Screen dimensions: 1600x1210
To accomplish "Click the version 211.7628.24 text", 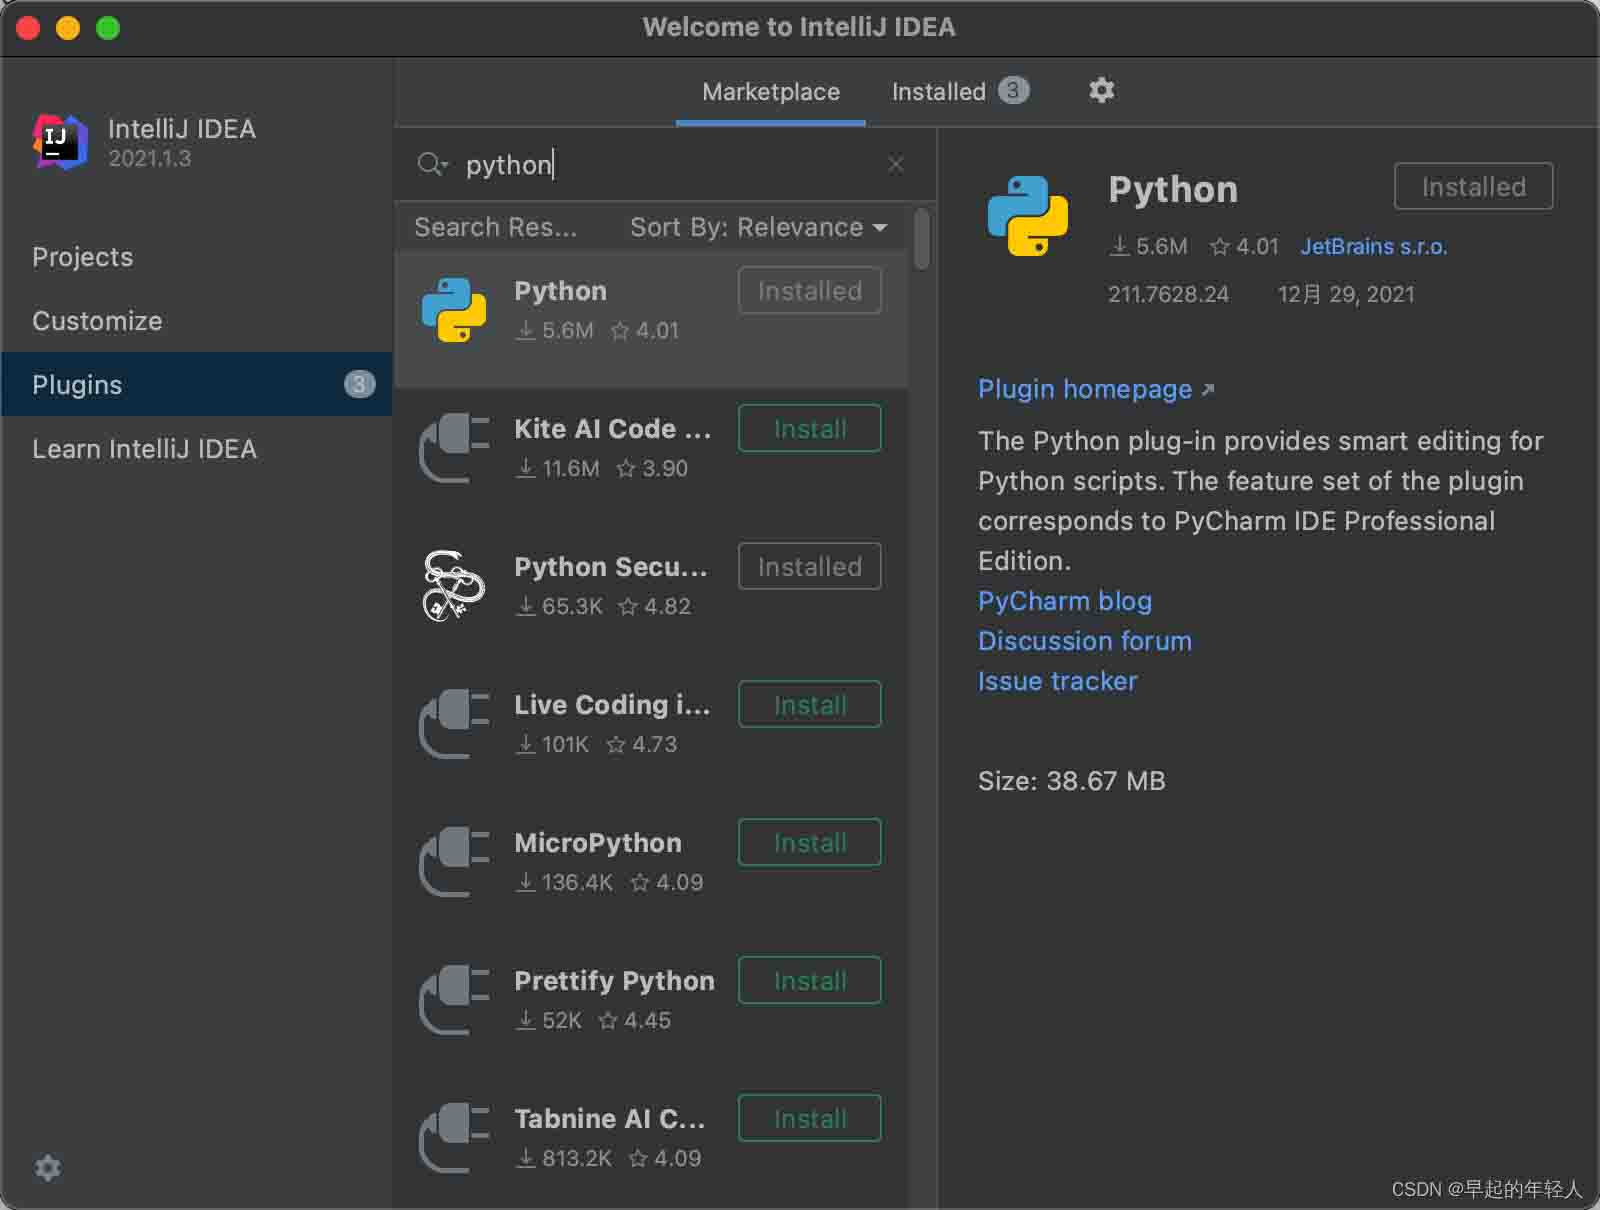I will (1168, 294).
